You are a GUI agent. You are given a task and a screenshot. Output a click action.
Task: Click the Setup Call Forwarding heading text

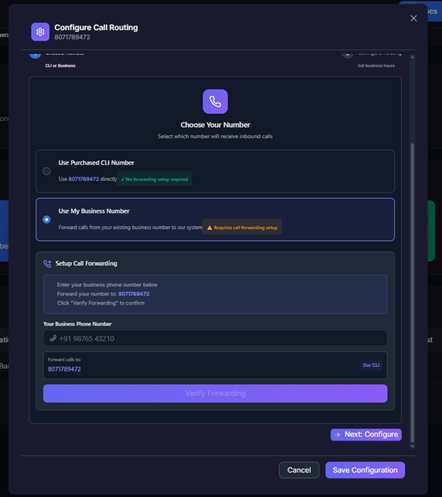pyautogui.click(x=86, y=263)
